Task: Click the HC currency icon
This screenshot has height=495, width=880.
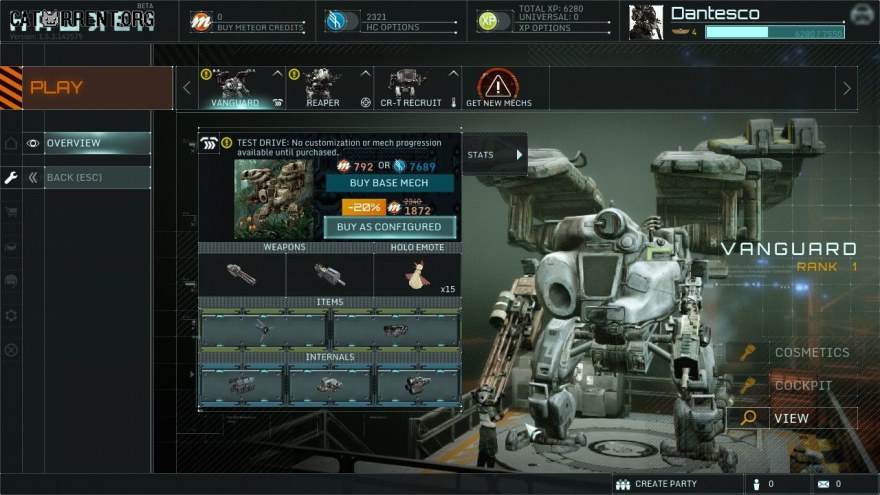Action: pyautogui.click(x=336, y=21)
